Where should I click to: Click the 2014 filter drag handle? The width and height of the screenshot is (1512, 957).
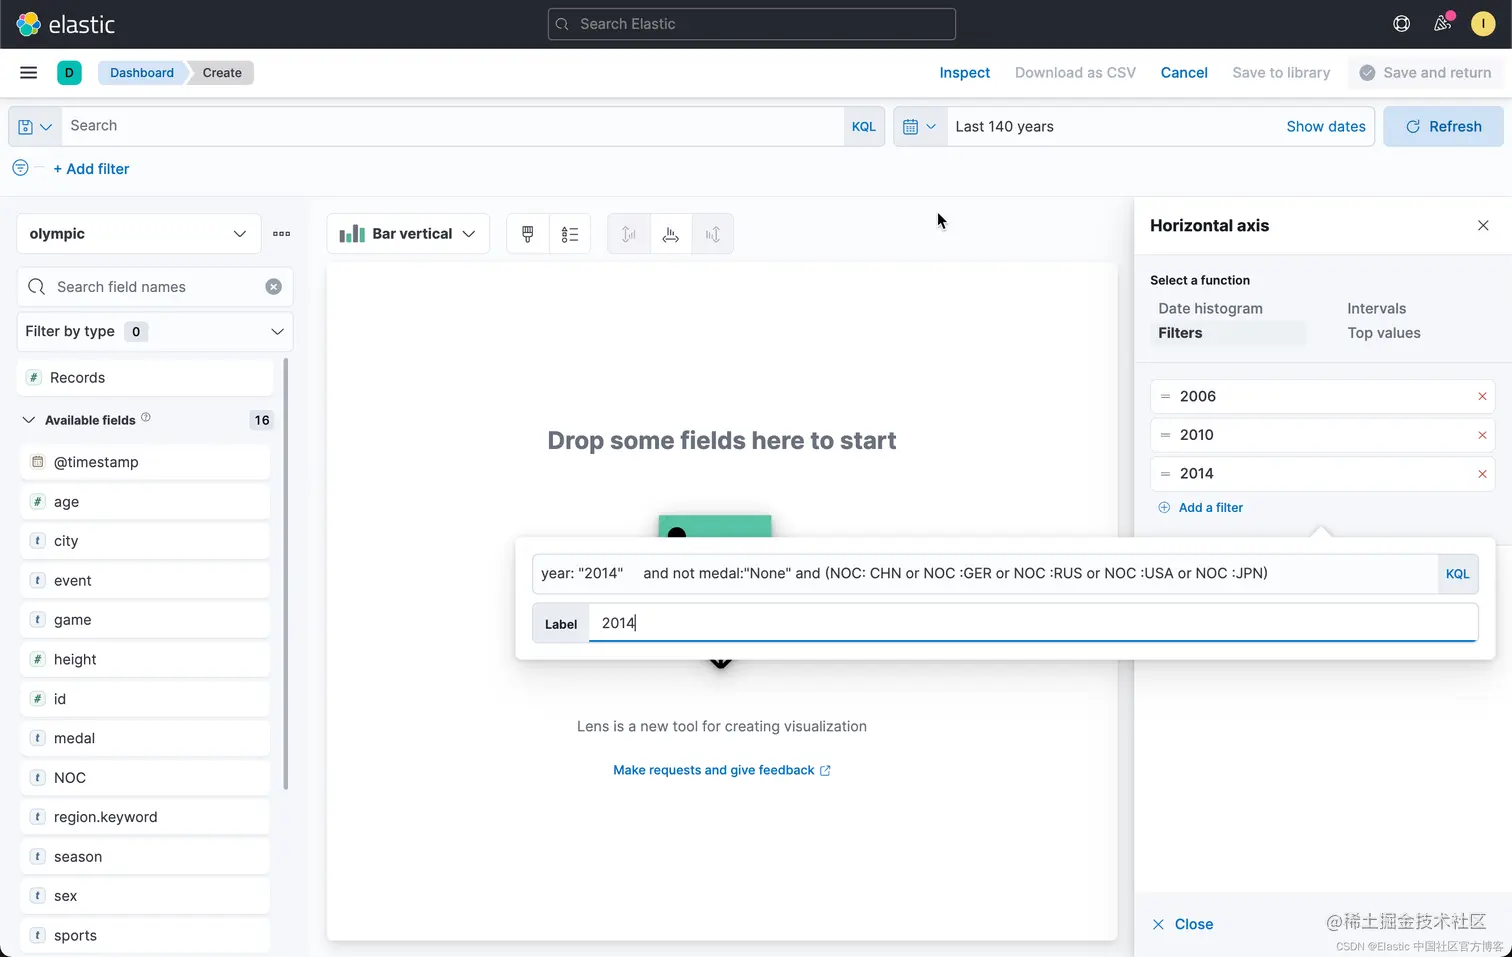click(x=1165, y=474)
